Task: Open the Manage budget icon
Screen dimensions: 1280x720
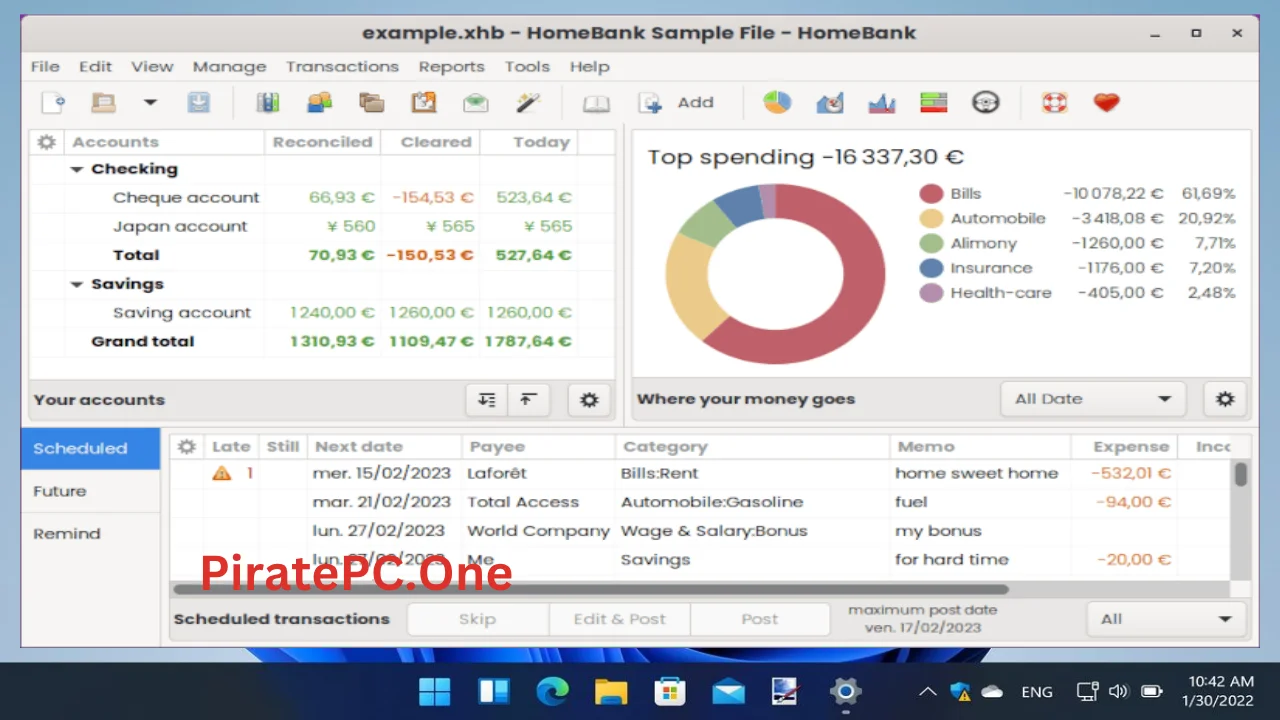Action: click(x=475, y=102)
